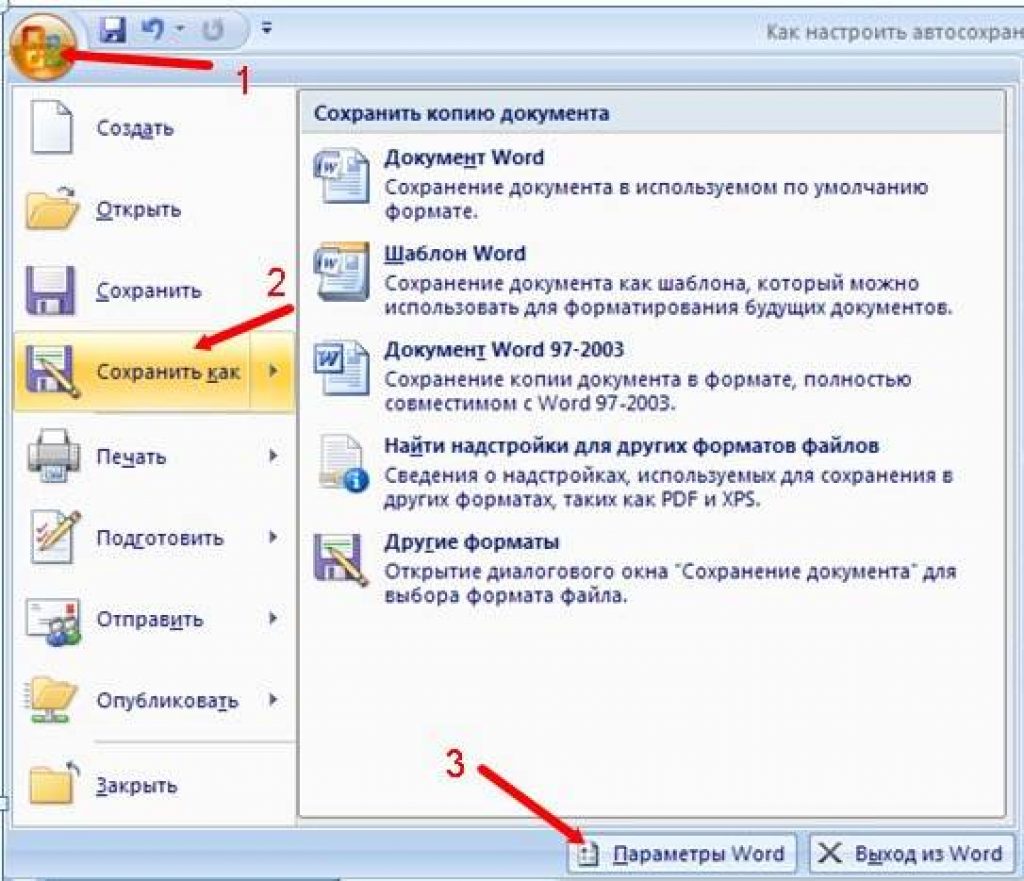Click the Документ Word file icon
1024x881 pixels.
pos(341,176)
